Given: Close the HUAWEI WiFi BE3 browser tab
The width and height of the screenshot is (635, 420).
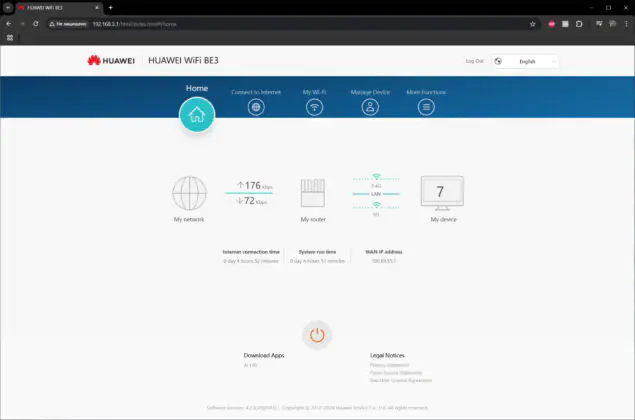Looking at the screenshot, I should [x=97, y=8].
